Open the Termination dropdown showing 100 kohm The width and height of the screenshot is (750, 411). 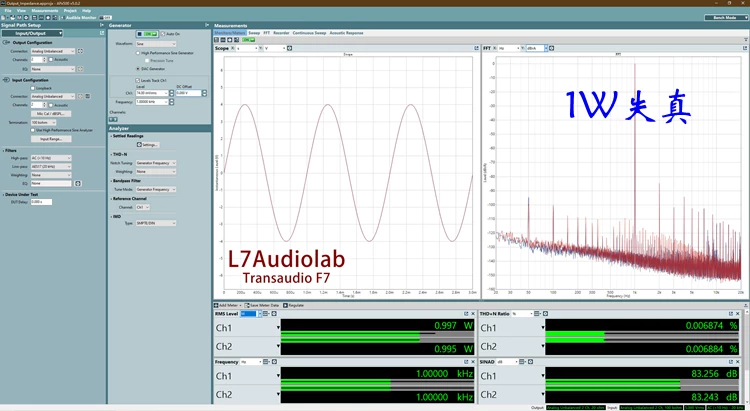44,123
